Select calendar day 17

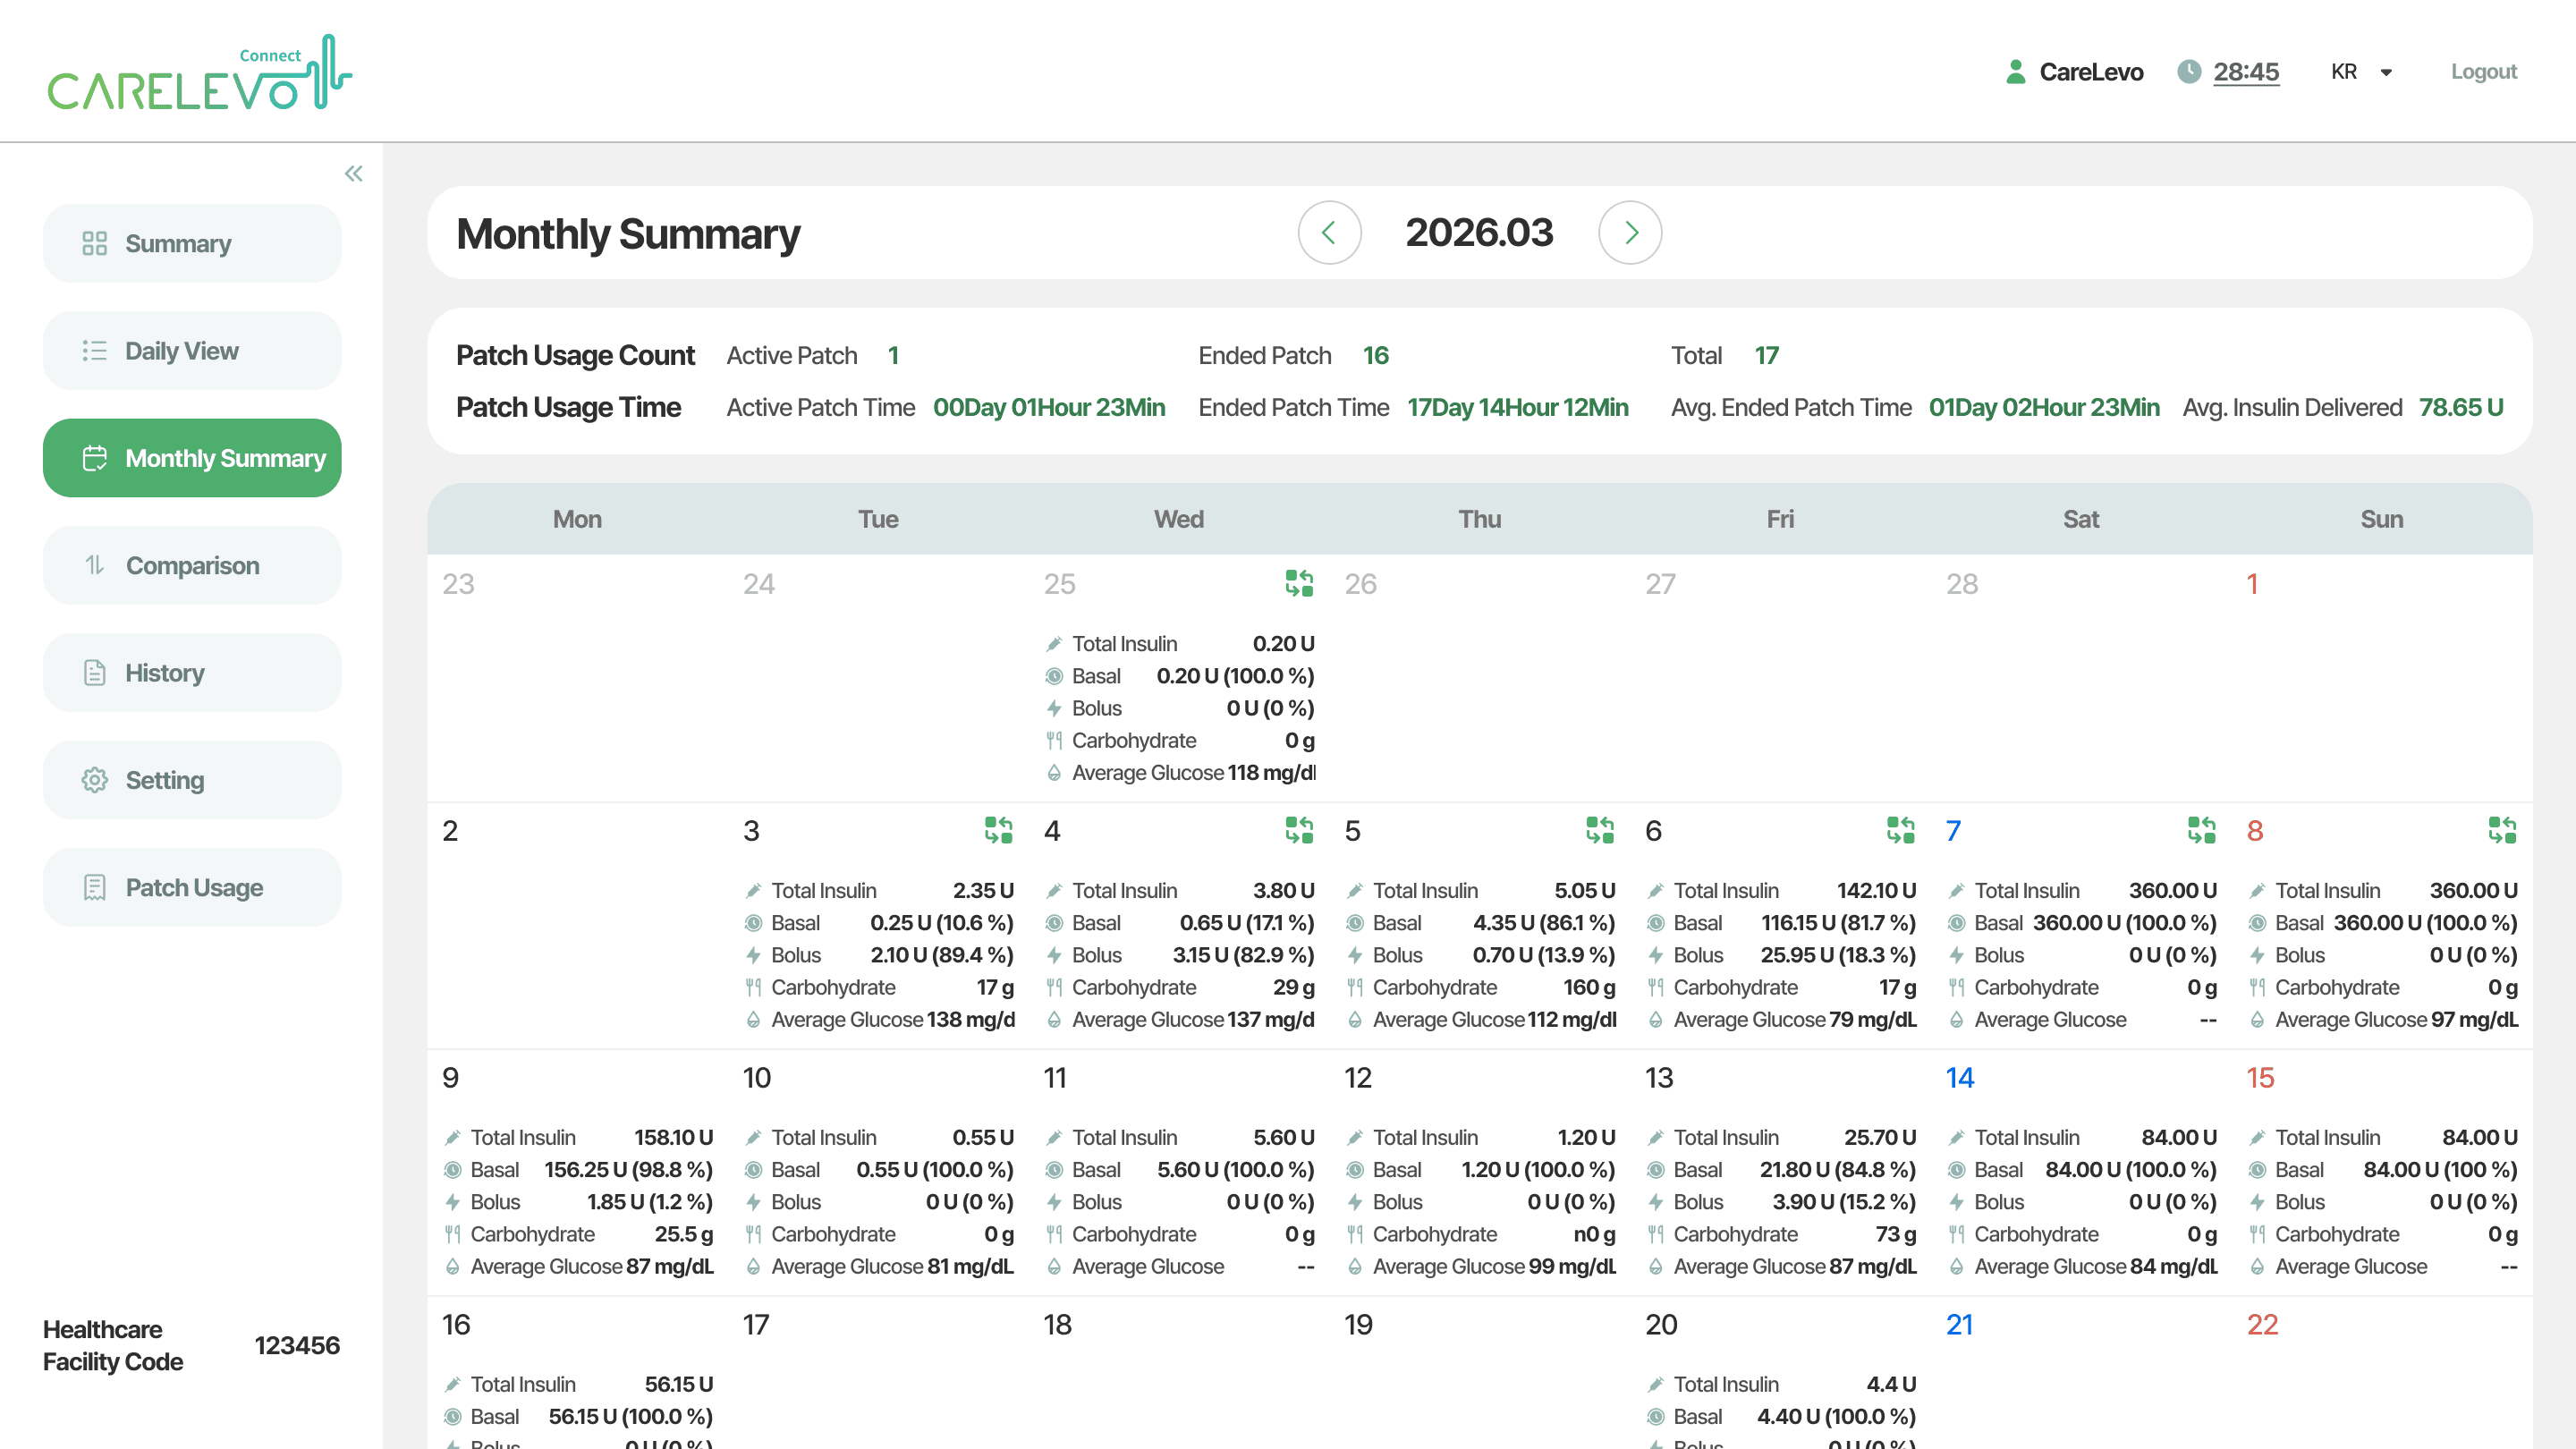[756, 1324]
